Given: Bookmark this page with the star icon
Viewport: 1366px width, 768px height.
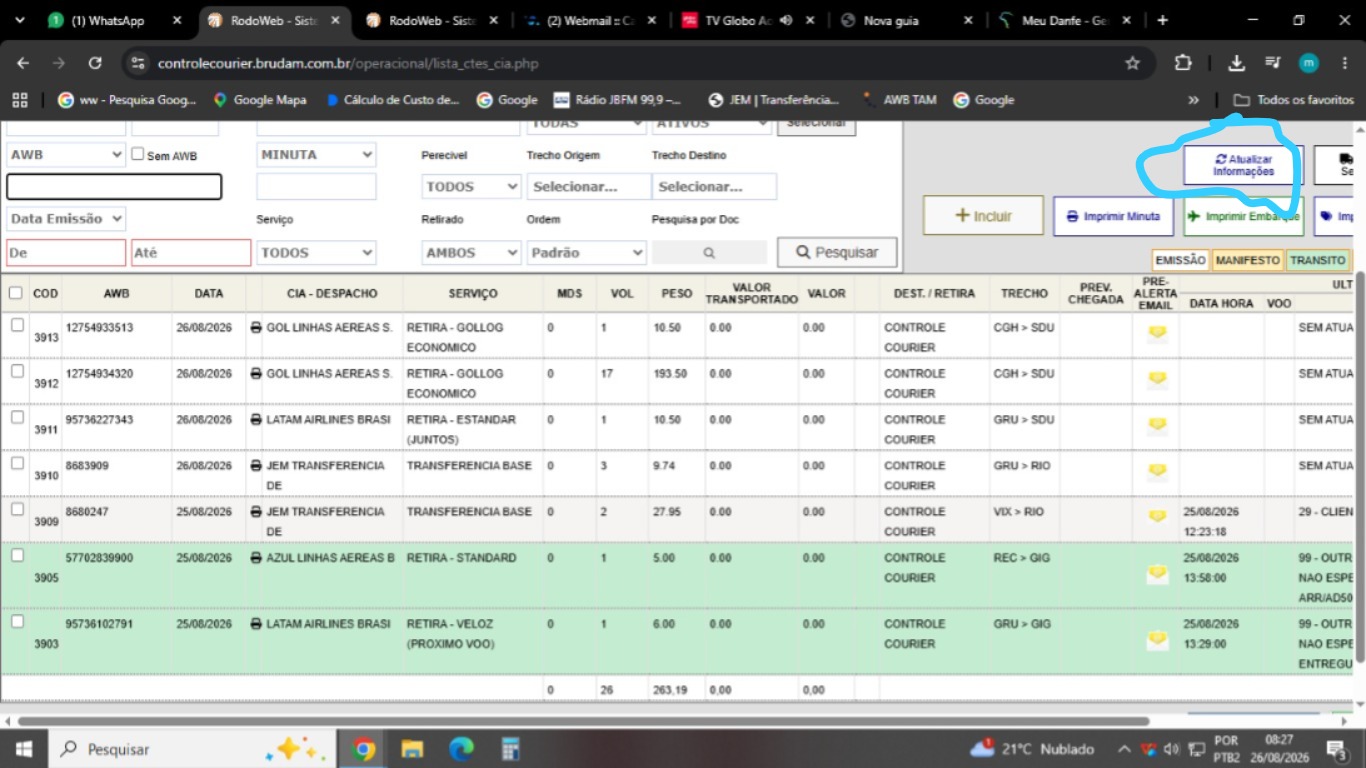Looking at the screenshot, I should tap(1132, 63).
